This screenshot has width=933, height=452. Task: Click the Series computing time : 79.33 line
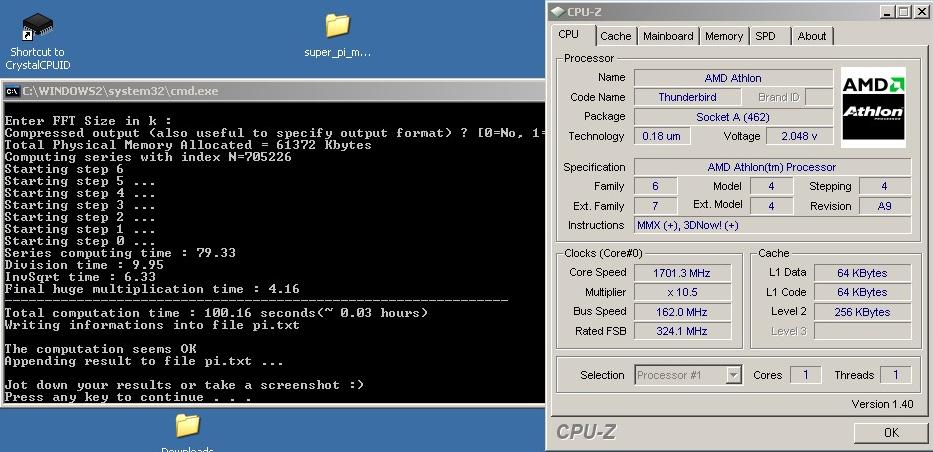click(x=120, y=253)
